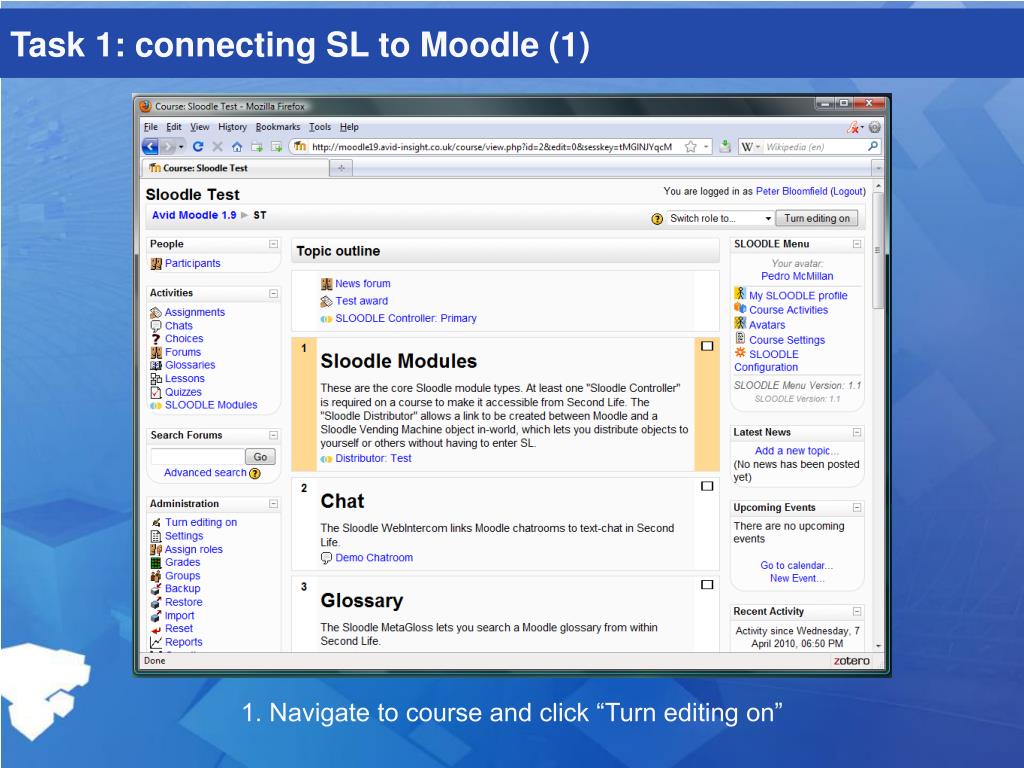Open the Bookmarks menu
Viewport: 1024px width, 768px height.
click(278, 127)
